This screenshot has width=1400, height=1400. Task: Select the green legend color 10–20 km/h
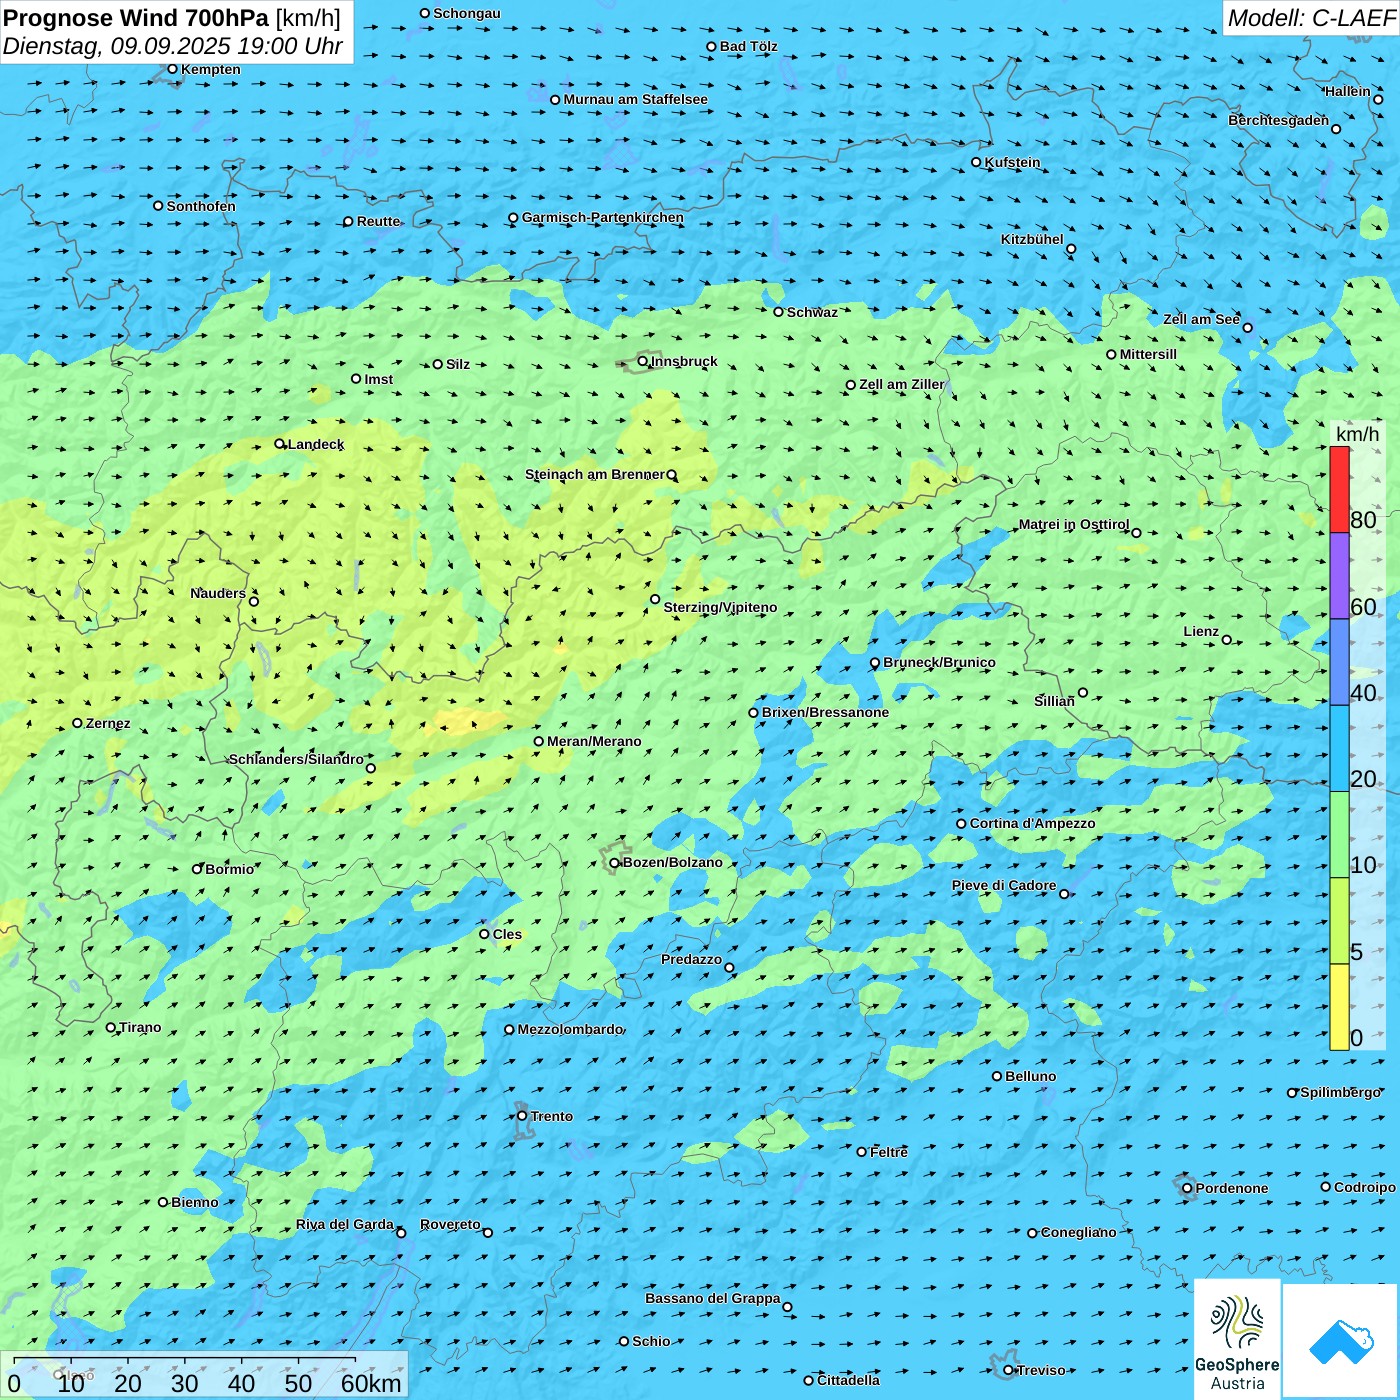pyautogui.click(x=1339, y=835)
